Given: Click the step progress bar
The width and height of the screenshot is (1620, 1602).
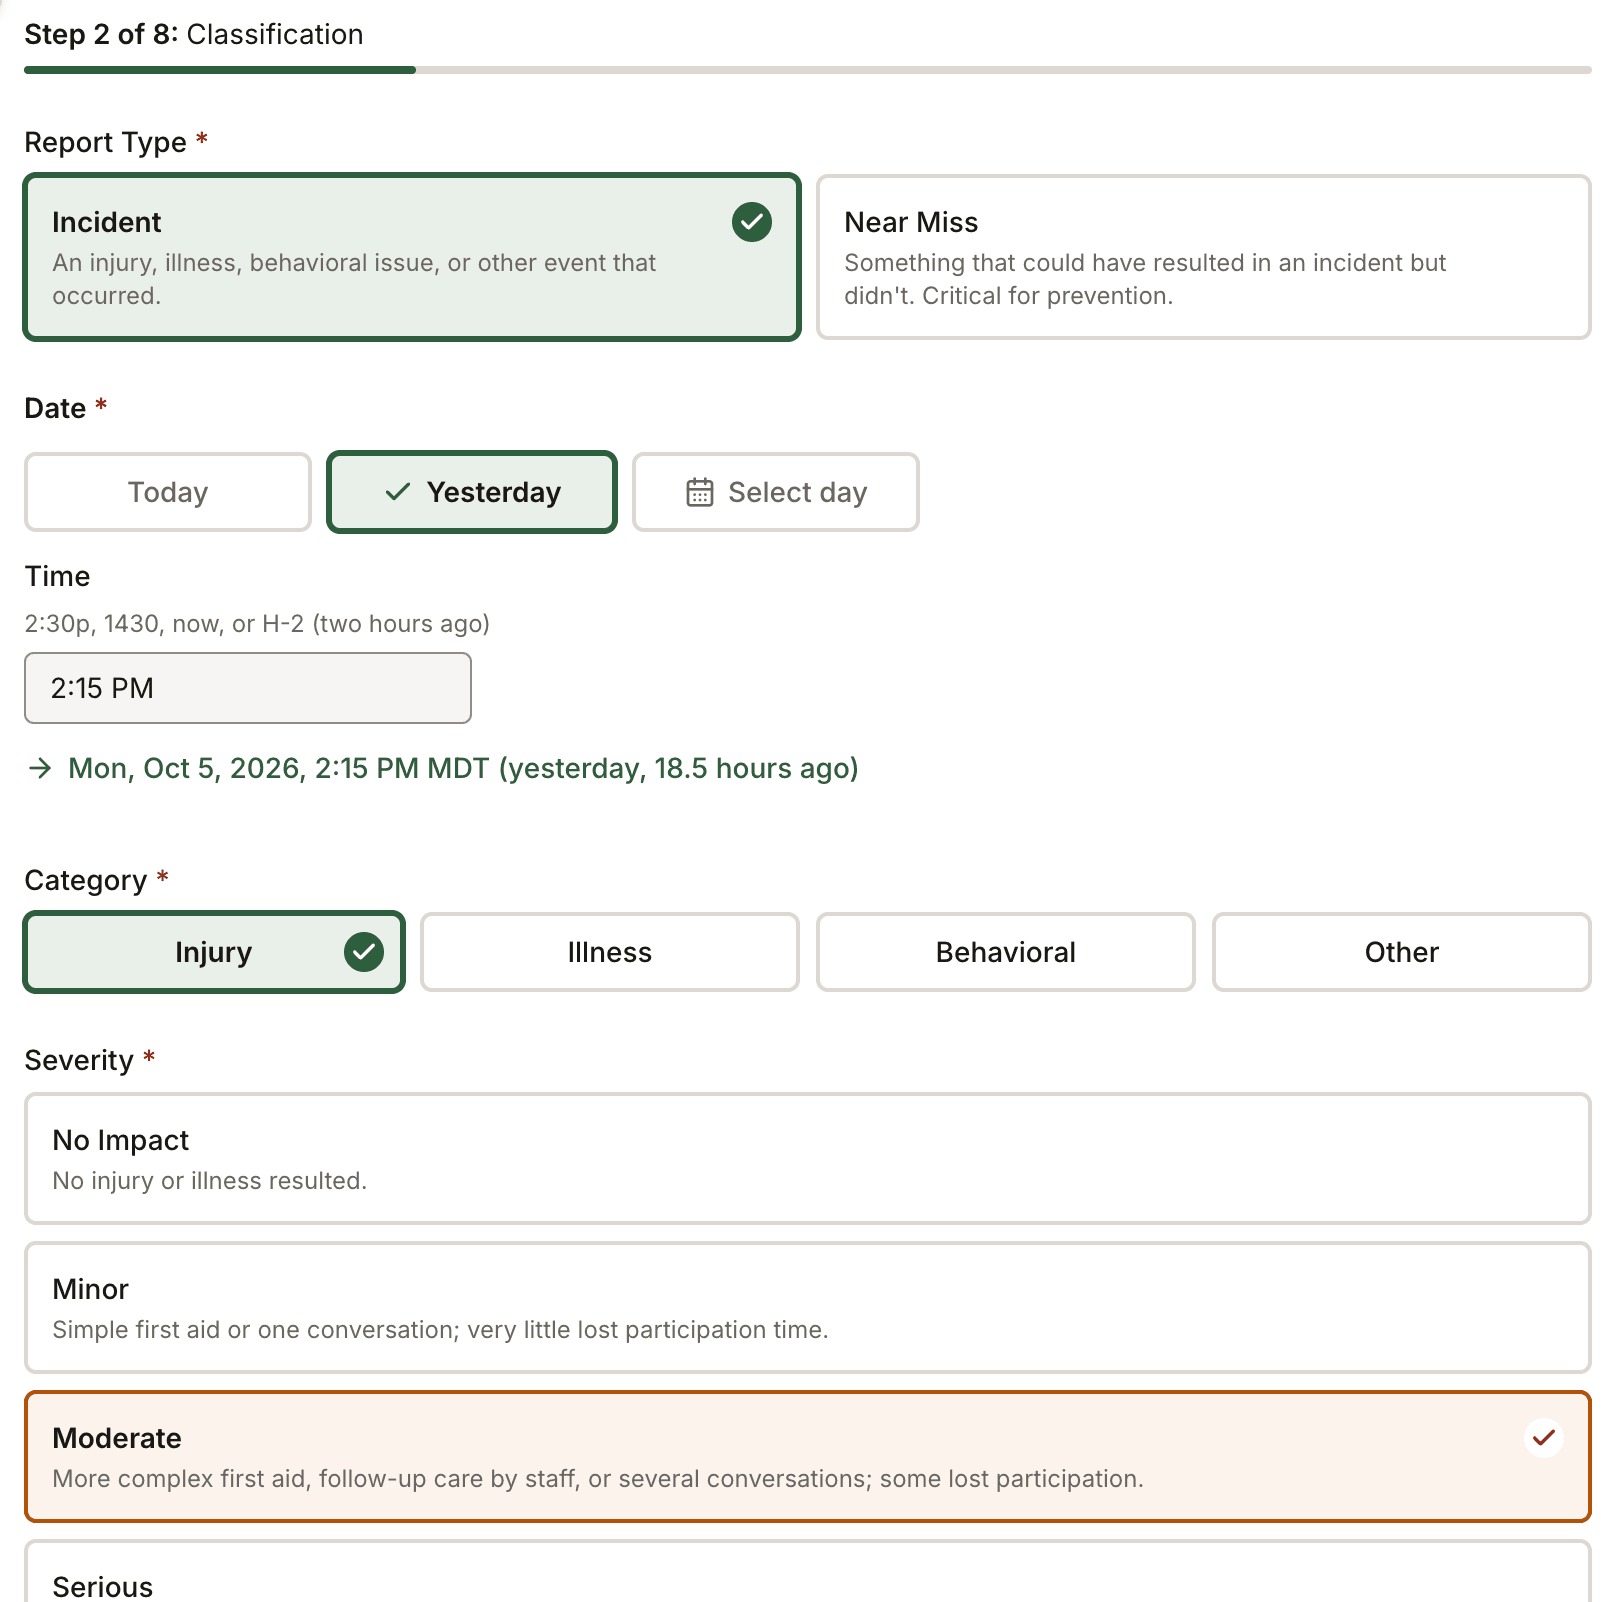Looking at the screenshot, I should point(808,70).
